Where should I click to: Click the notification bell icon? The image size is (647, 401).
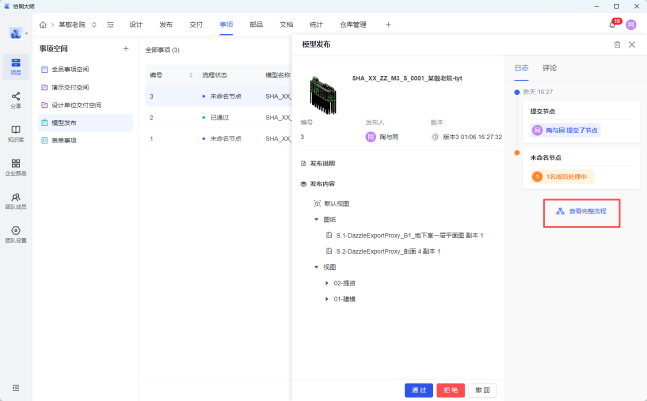point(612,24)
